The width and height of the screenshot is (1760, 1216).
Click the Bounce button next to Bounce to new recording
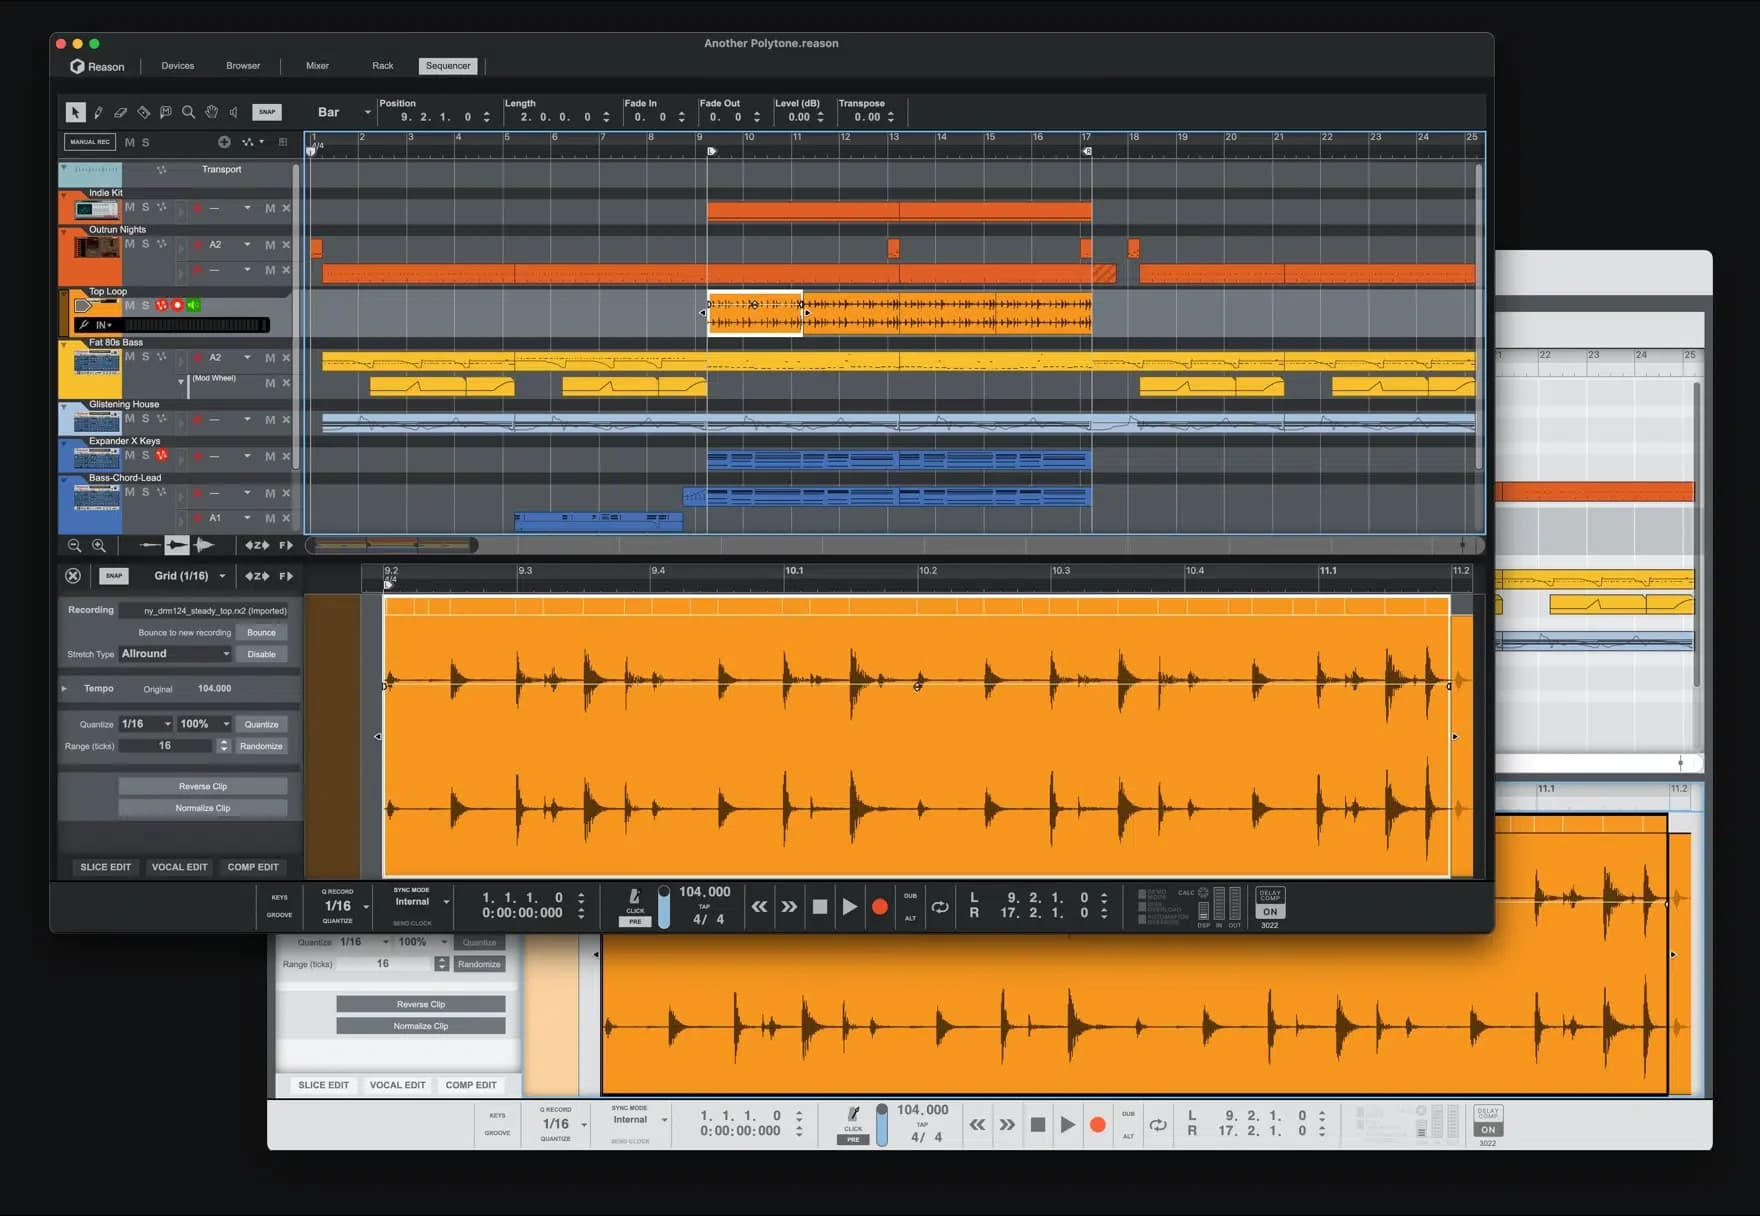point(261,632)
